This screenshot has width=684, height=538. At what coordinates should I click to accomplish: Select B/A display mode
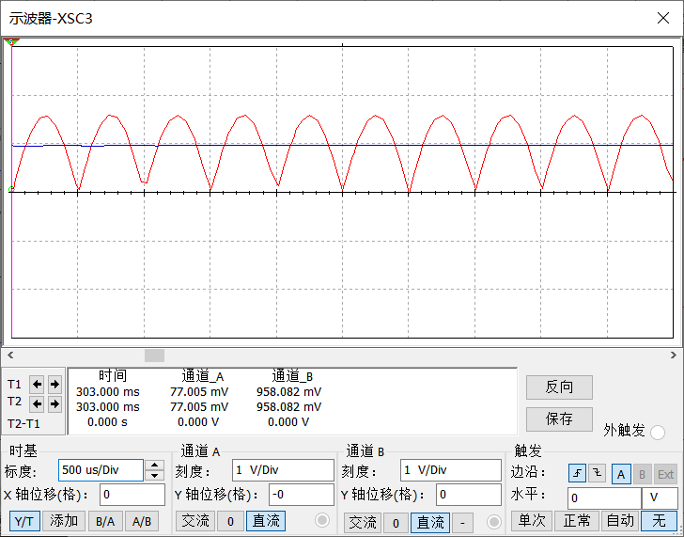[105, 521]
